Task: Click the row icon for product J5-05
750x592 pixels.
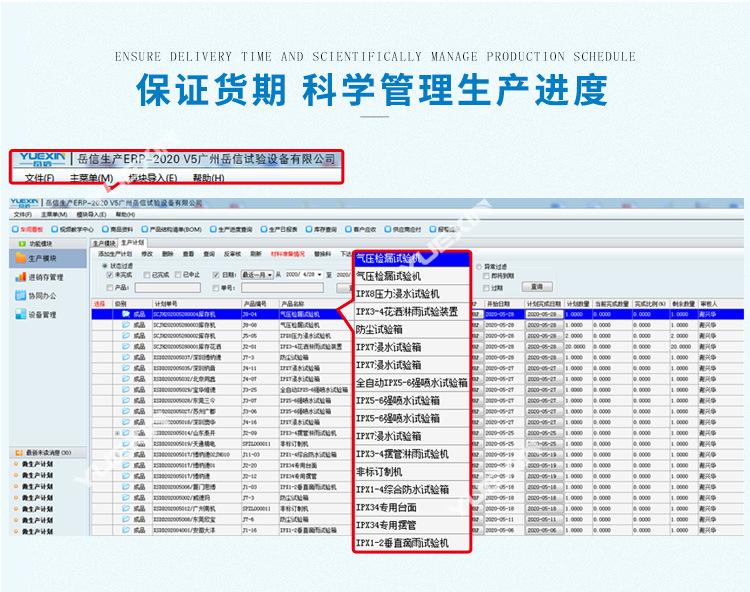Action: tap(126, 336)
